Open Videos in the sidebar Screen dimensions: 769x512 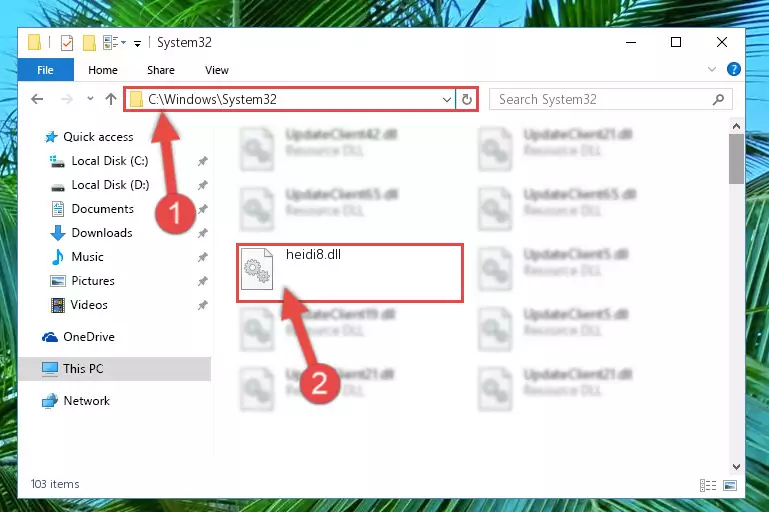[x=89, y=305]
